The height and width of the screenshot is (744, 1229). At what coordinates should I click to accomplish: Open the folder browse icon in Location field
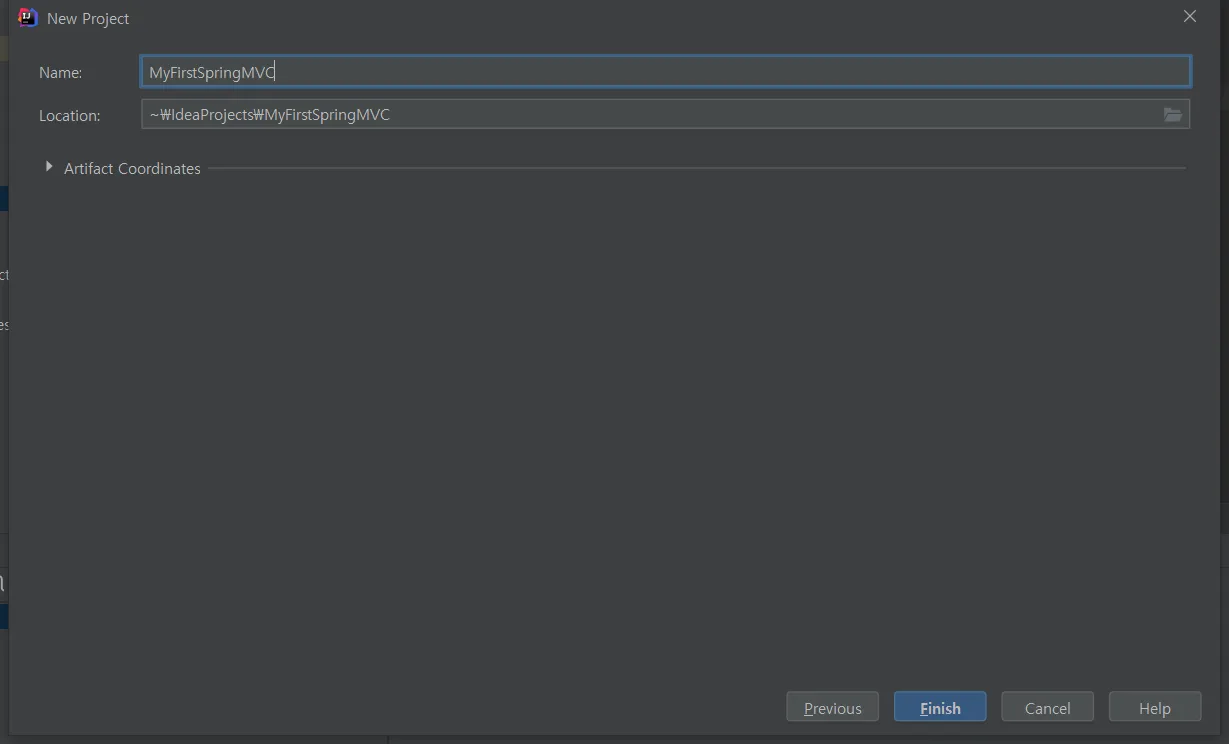tap(1172, 115)
